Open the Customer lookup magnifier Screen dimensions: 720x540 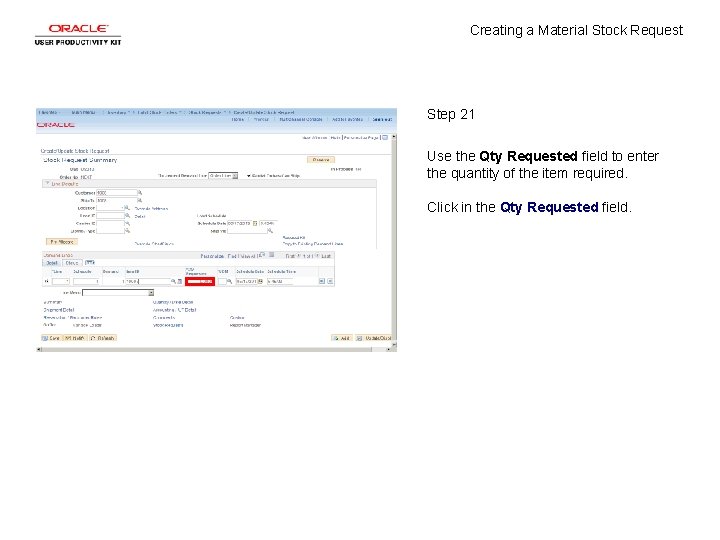click(x=140, y=193)
